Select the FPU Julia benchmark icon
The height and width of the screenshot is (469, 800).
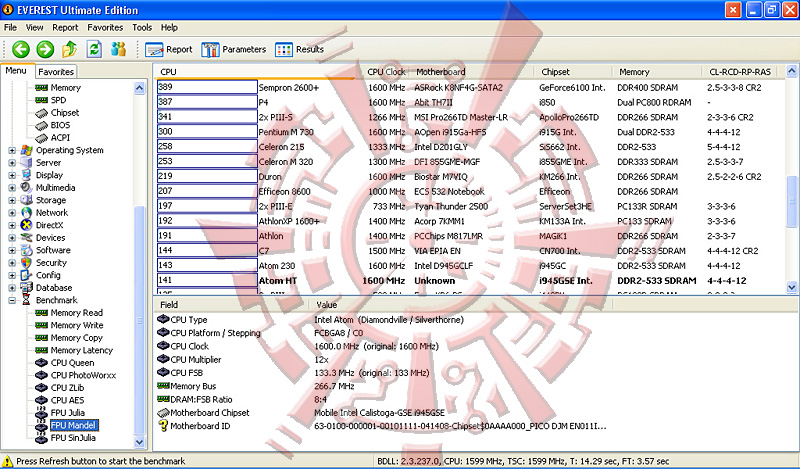coord(41,413)
